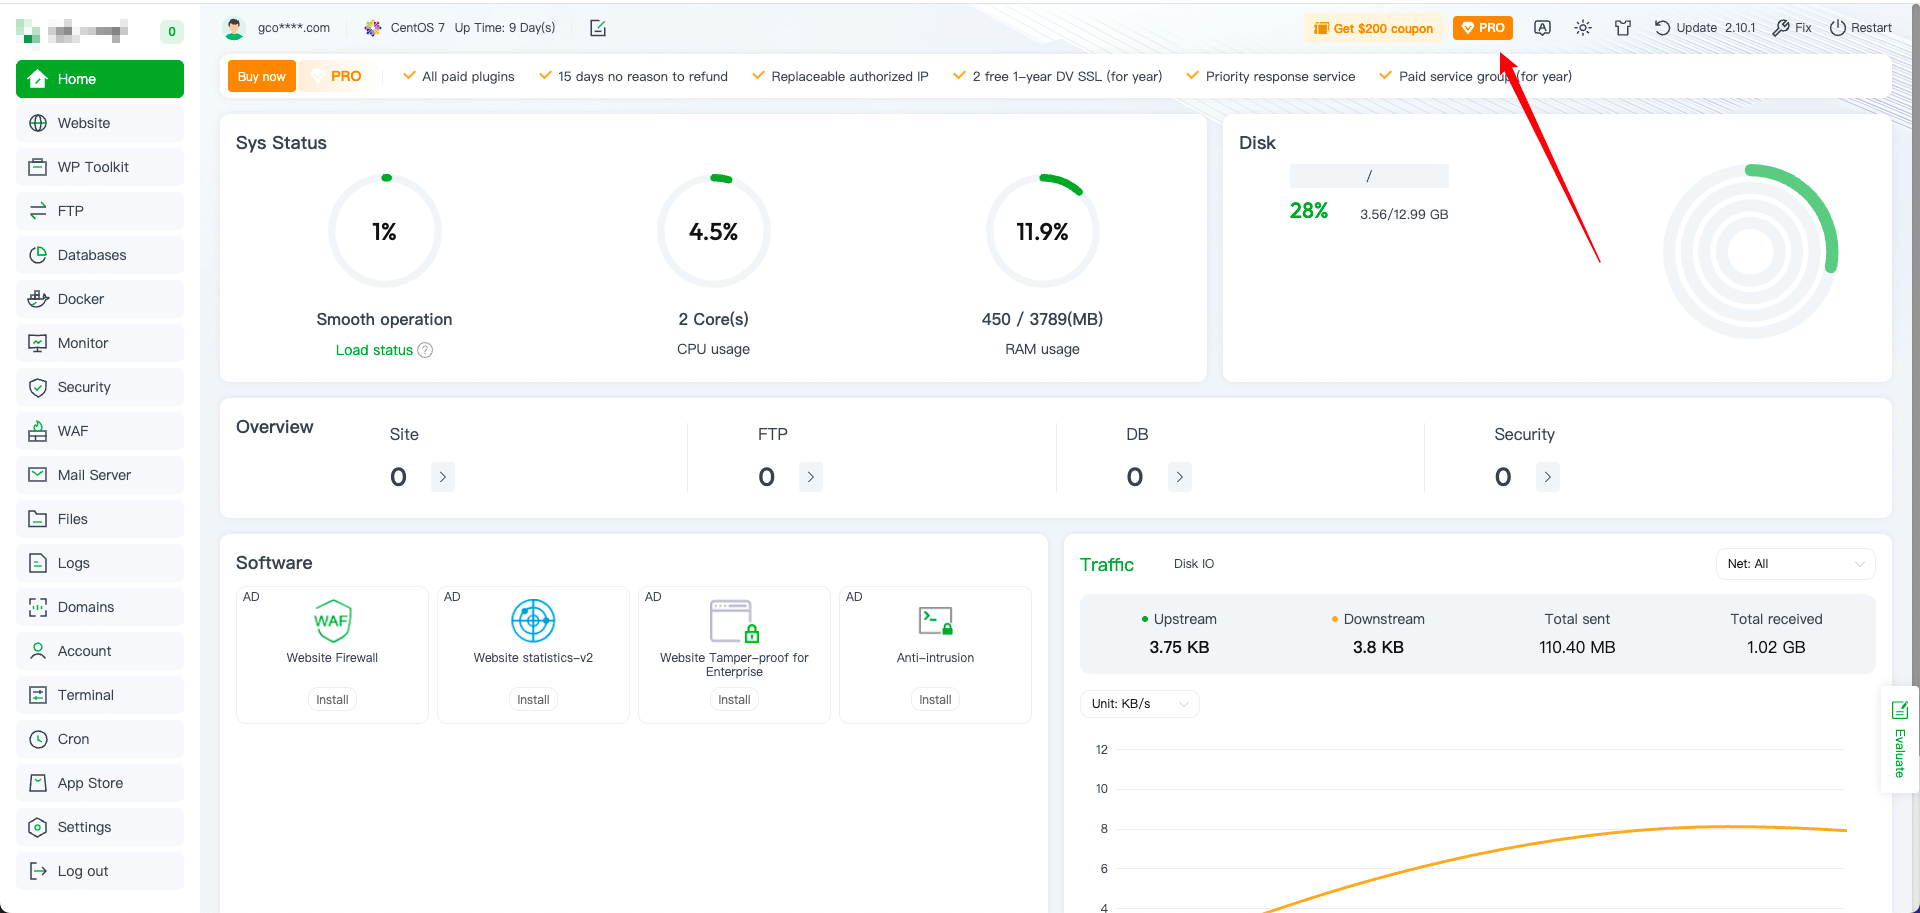Go to App Store in sidebar
The height and width of the screenshot is (913, 1920).
click(90, 783)
